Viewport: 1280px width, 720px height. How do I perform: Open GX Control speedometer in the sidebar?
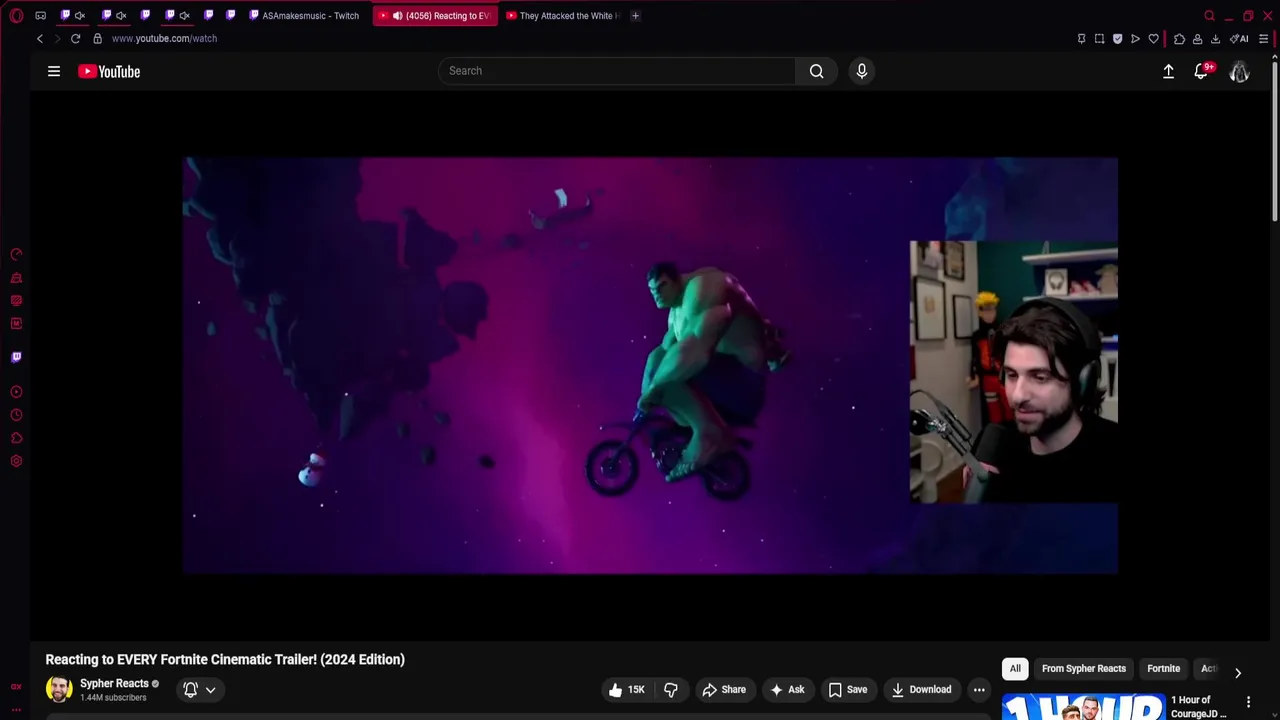tap(16, 255)
